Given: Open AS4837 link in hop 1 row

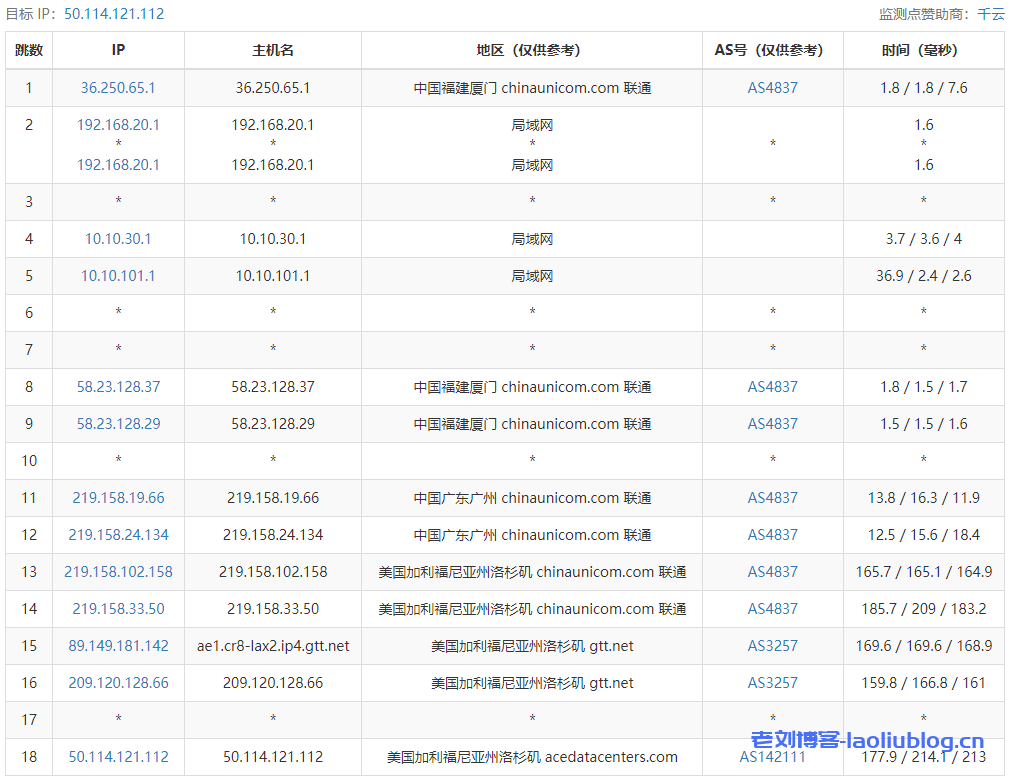Looking at the screenshot, I should click(772, 88).
